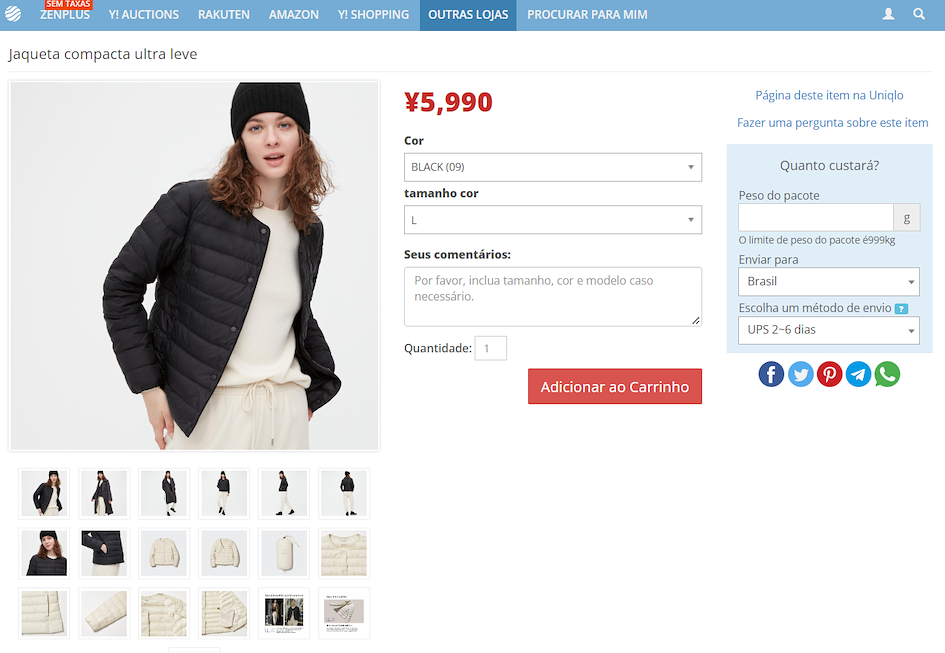
Task: Open the RAKUTEN menu item
Action: click(224, 14)
